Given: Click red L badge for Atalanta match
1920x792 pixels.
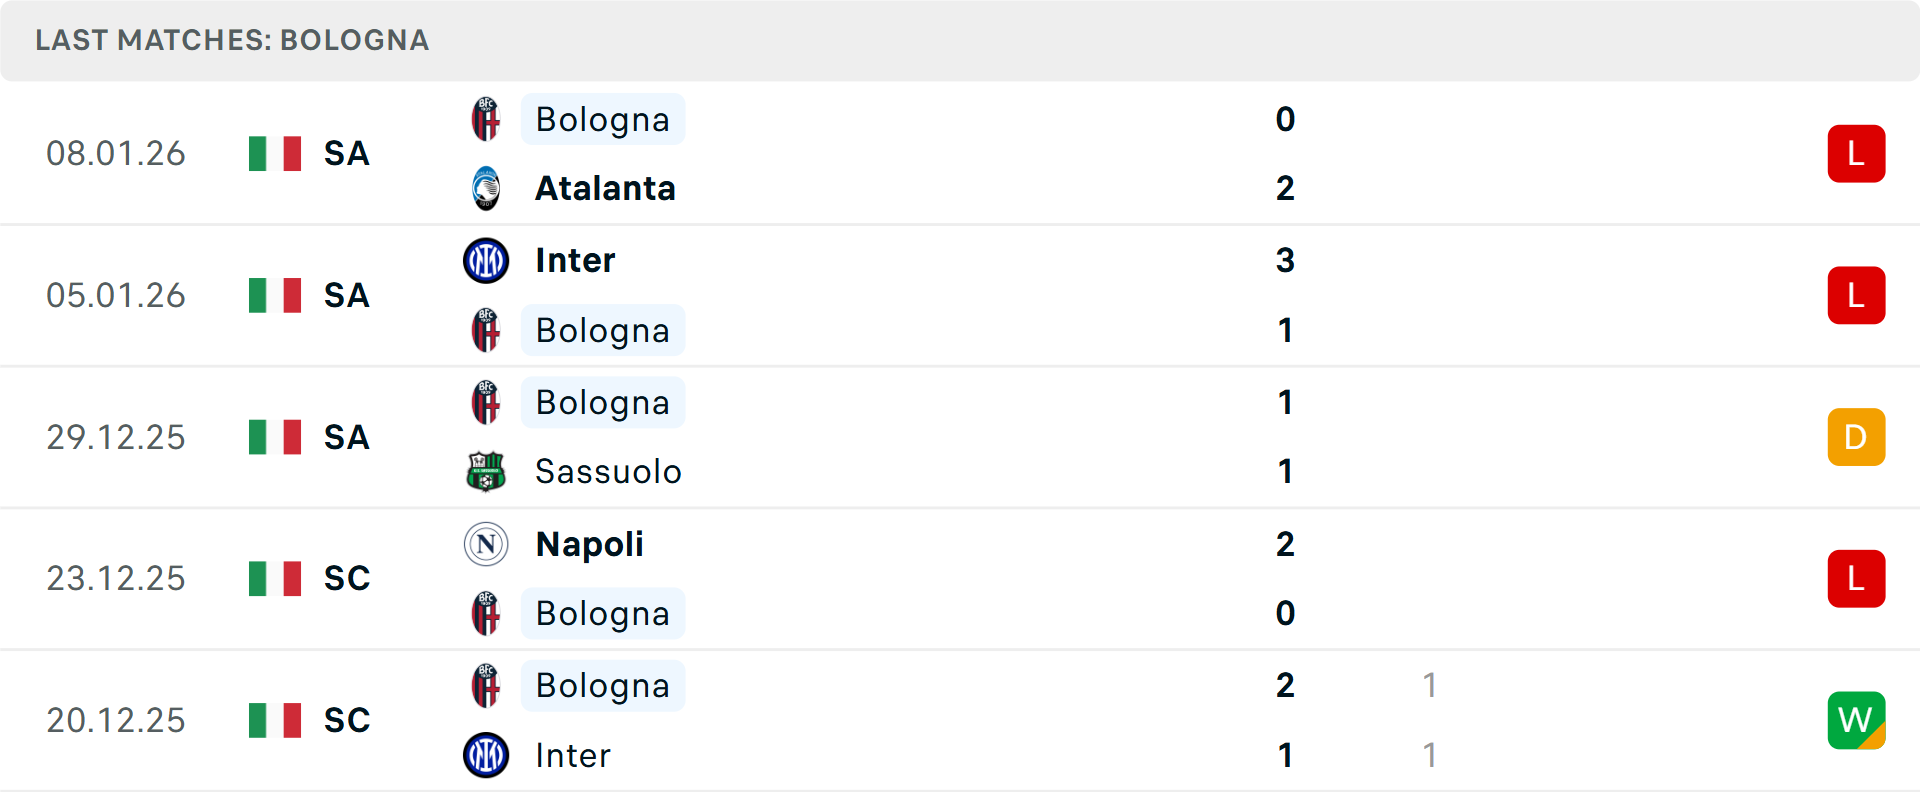Looking at the screenshot, I should coord(1856,154).
